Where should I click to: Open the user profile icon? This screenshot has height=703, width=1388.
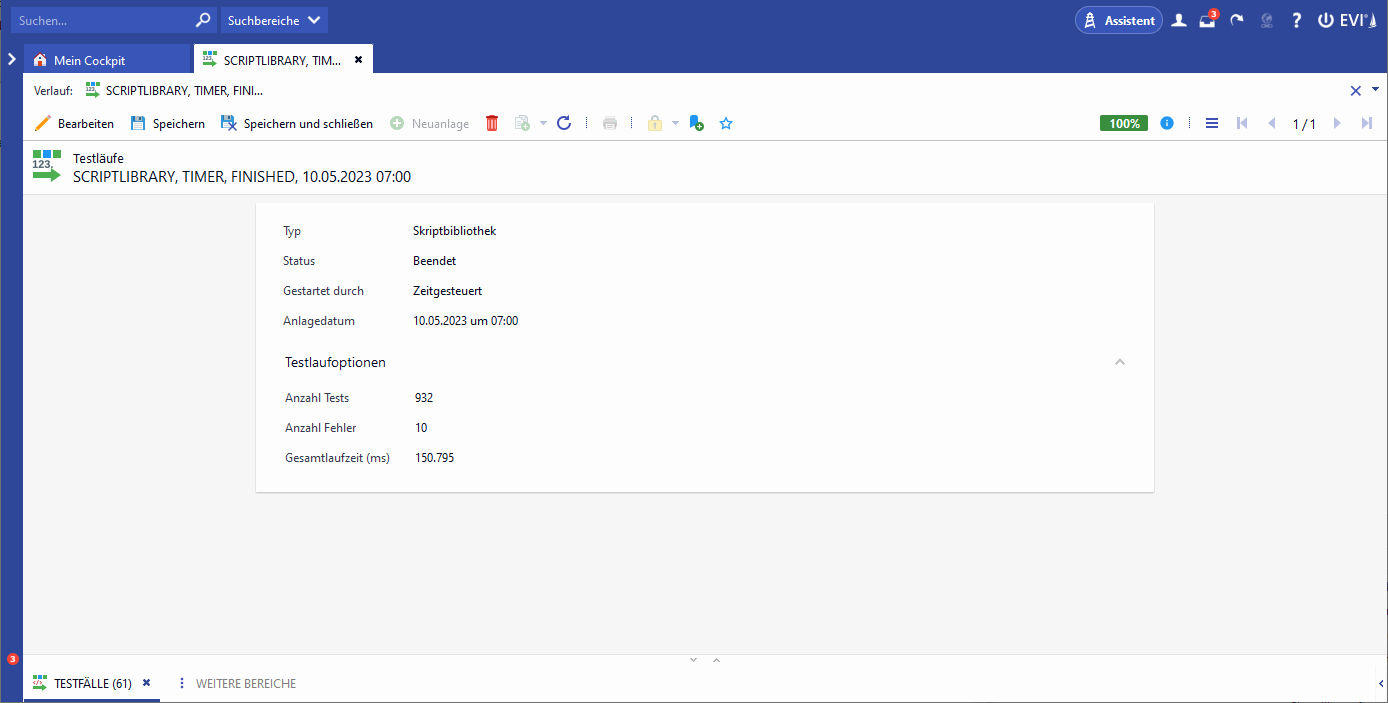1179,21
